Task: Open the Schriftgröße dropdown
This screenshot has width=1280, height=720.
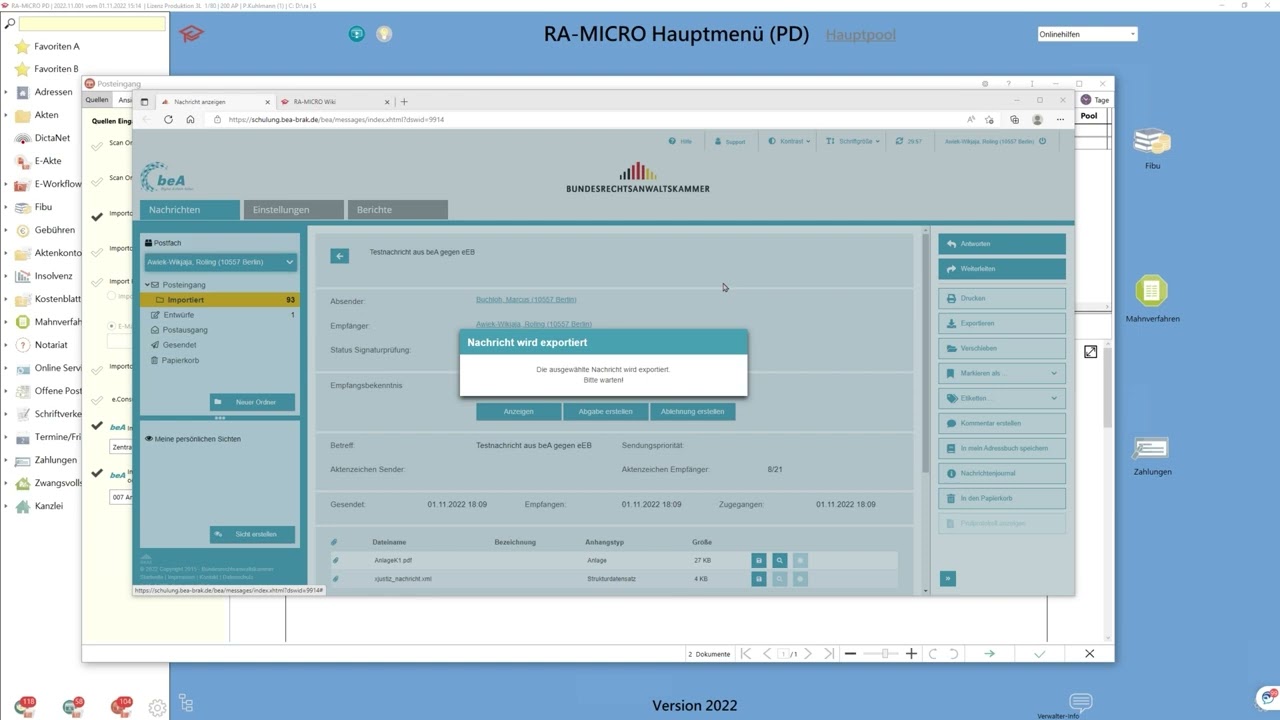Action: 853,141
